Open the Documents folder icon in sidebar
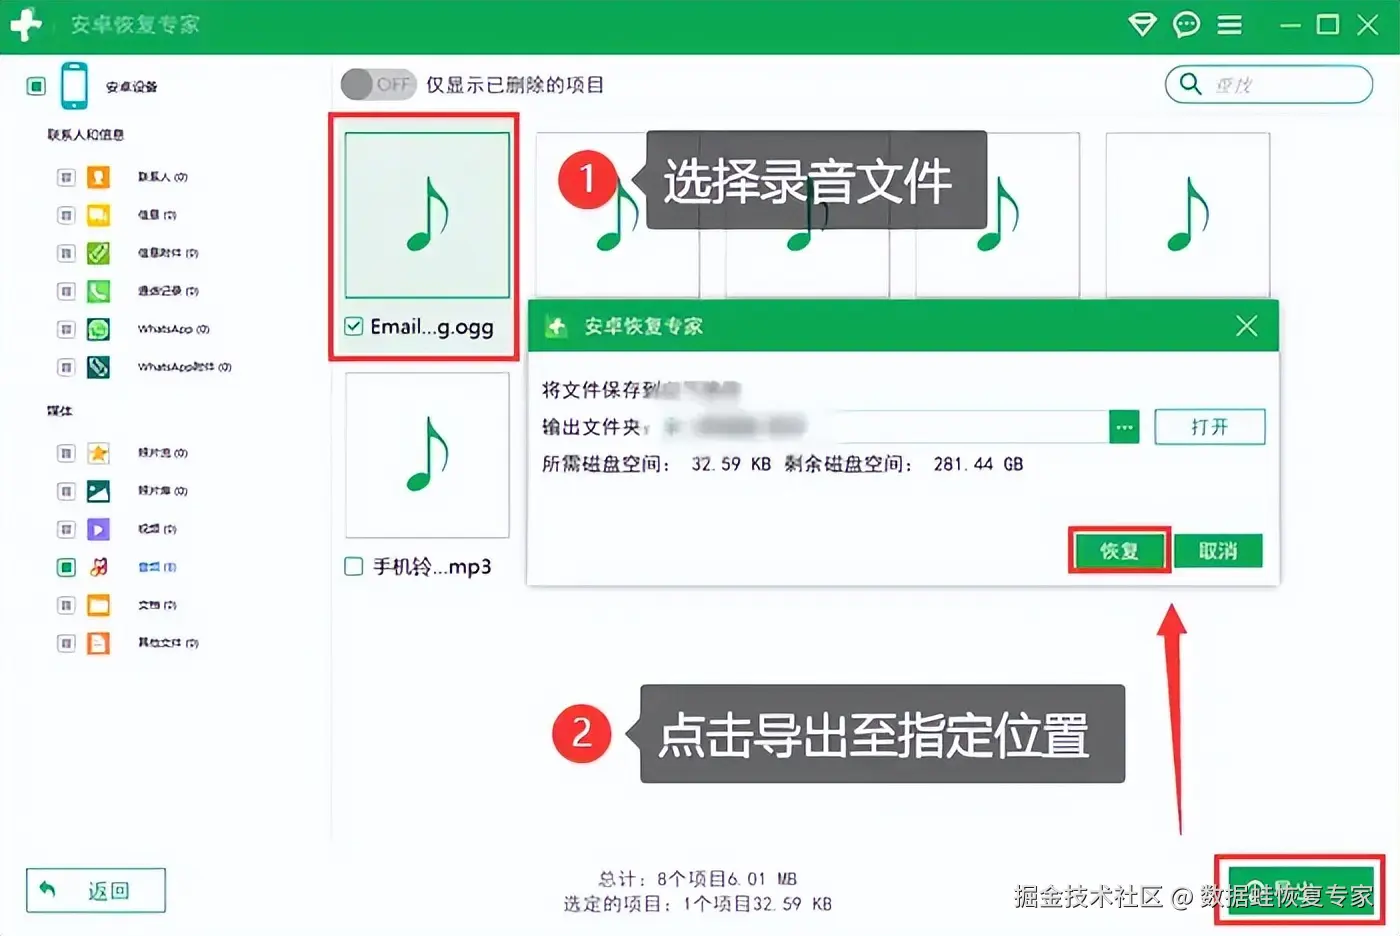The width and height of the screenshot is (1400, 936). pos(98,605)
